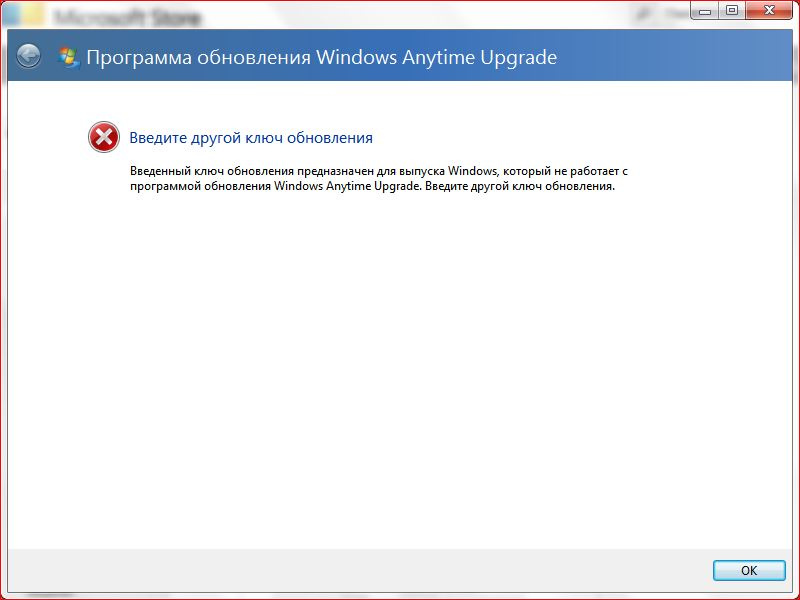Minimize the Anytime Upgrade window
Image resolution: width=800 pixels, height=600 pixels.
click(x=705, y=10)
